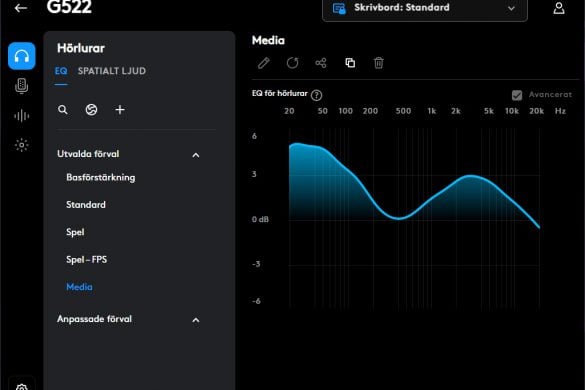Add a new EQ preset plus icon
The image size is (585, 390).
point(120,110)
